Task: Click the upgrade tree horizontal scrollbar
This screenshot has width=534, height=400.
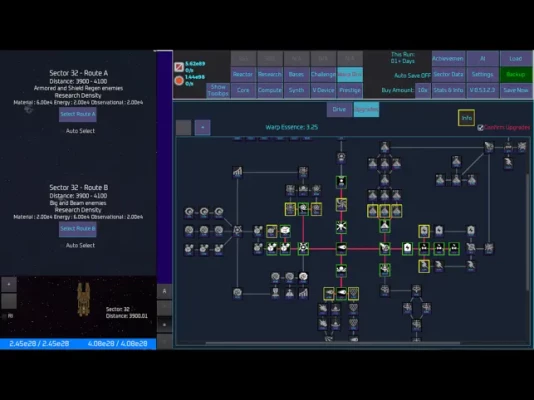Action: pos(332,343)
